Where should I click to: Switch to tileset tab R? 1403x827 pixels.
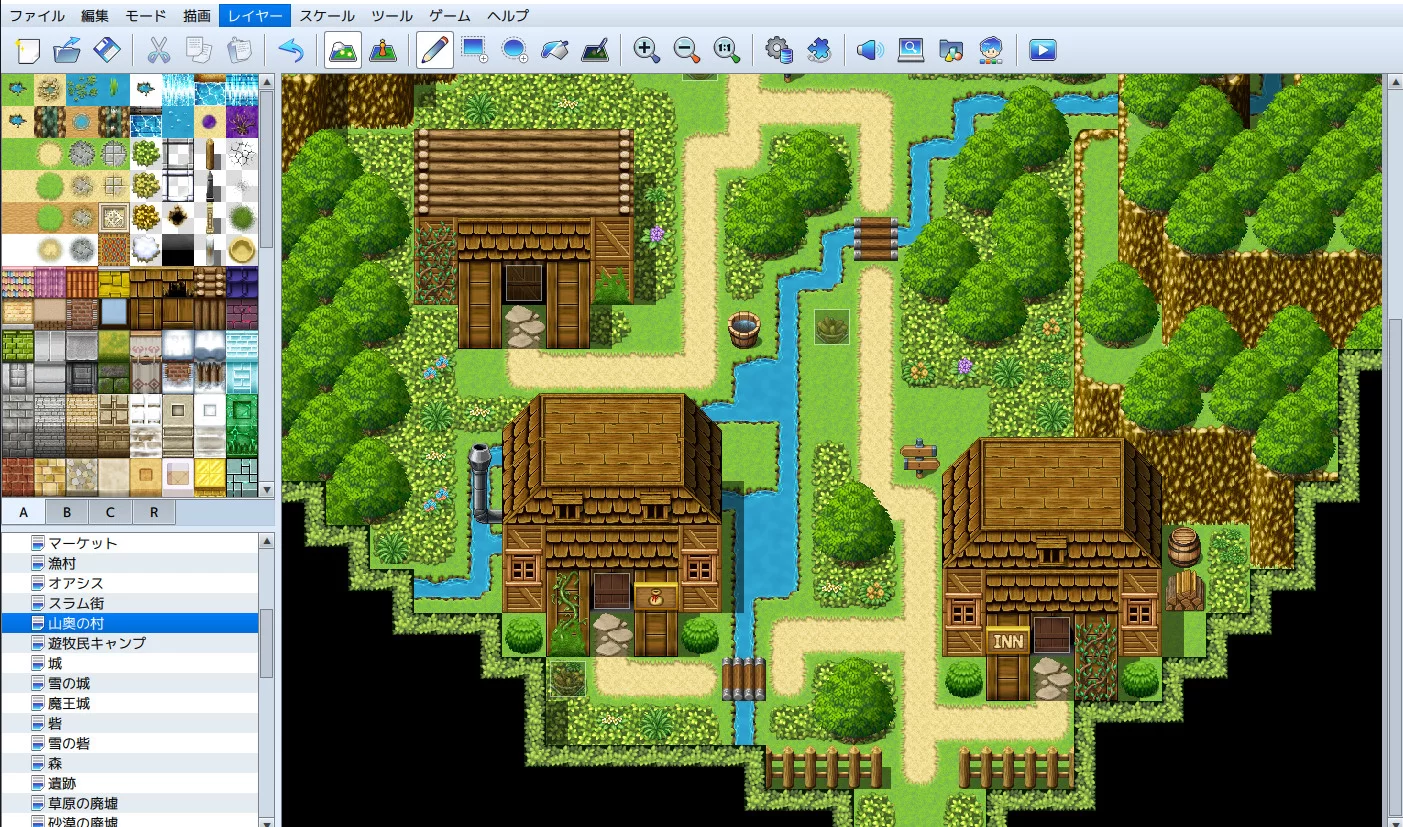pos(155,511)
